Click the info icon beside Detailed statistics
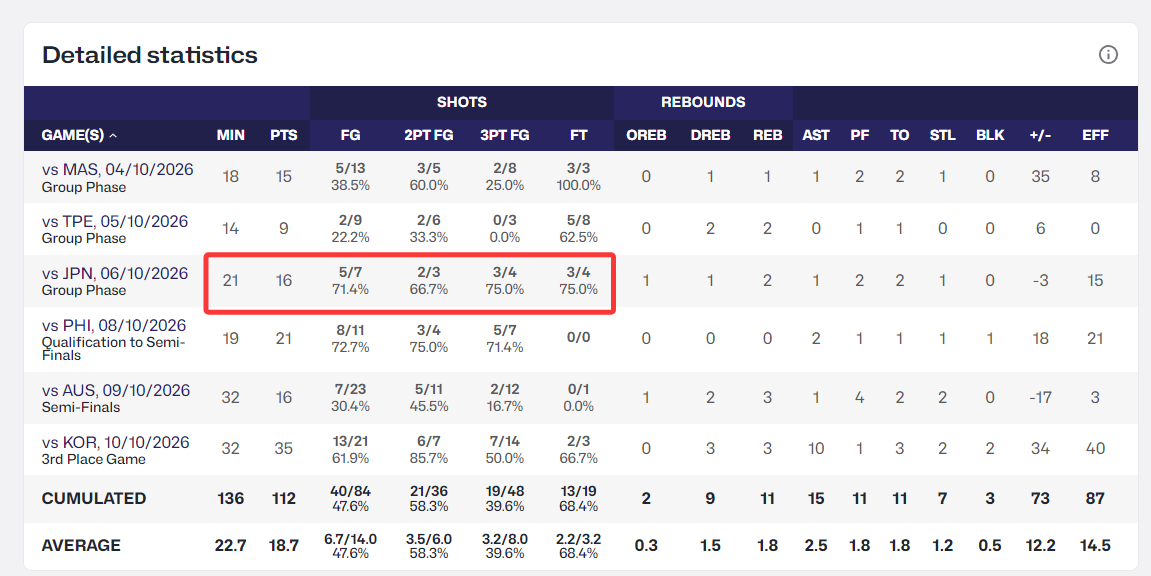The width and height of the screenshot is (1151, 576). coord(1108,55)
